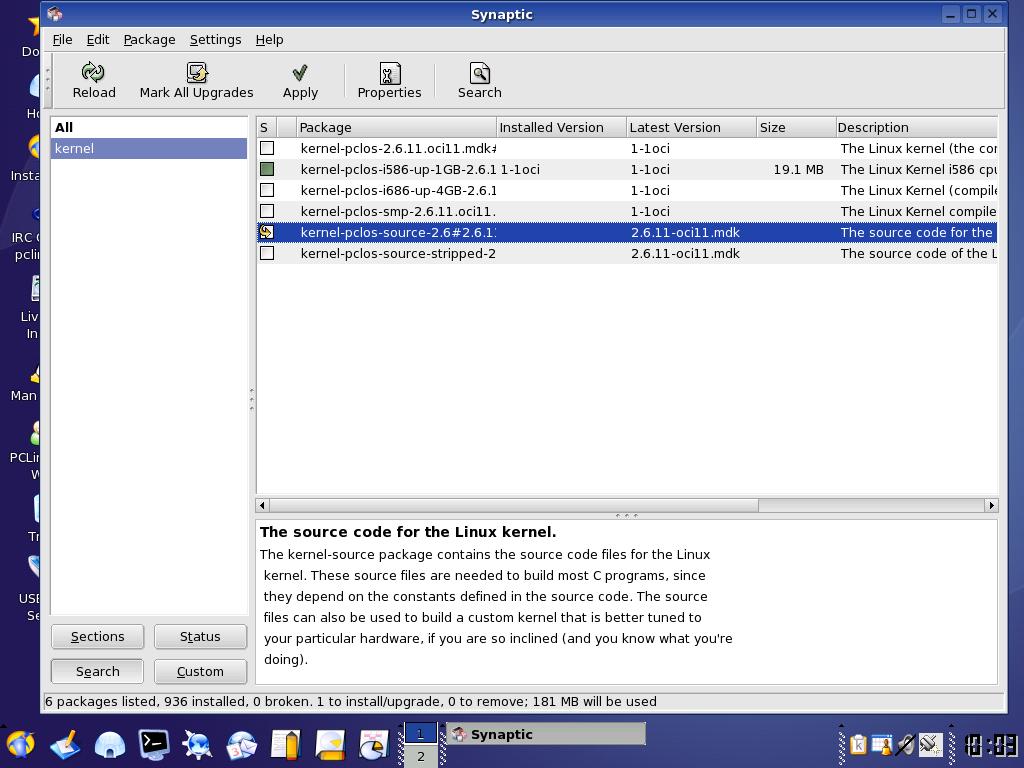Image resolution: width=1024 pixels, height=768 pixels.
Task: Toggle status box for kernel-pclos-smp
Action: click(x=267, y=211)
